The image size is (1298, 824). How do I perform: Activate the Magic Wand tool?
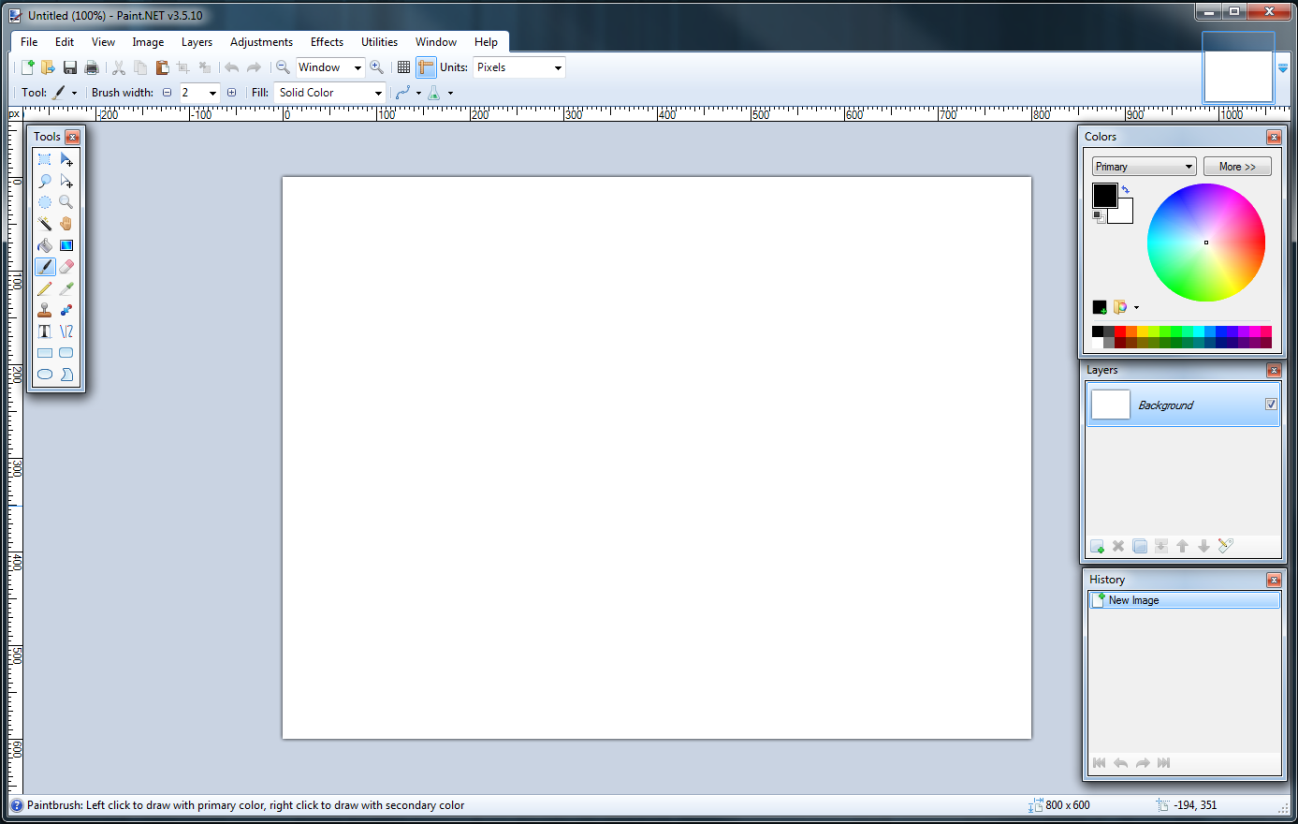45,224
